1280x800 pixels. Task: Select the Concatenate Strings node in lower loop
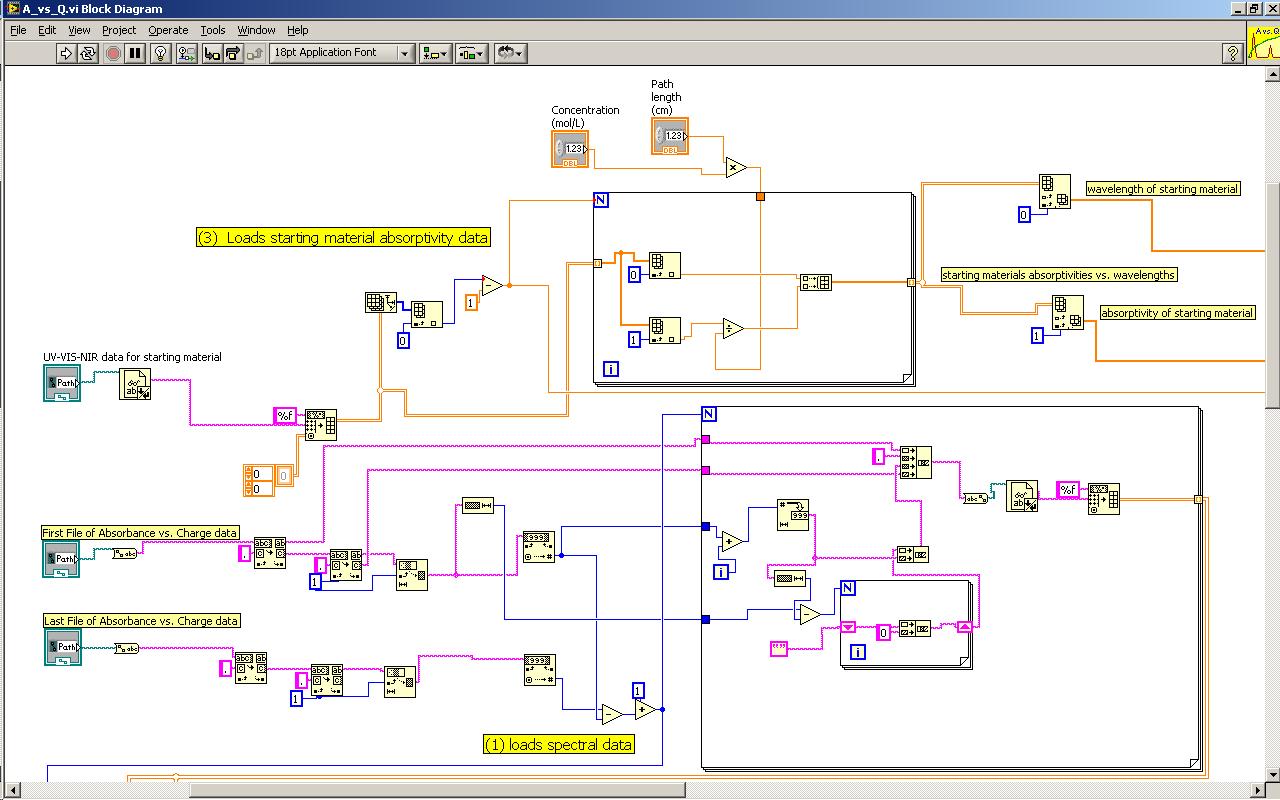(x=915, y=463)
